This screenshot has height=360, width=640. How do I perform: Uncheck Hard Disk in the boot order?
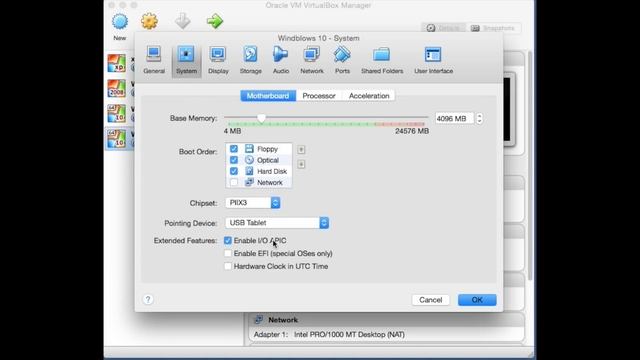(x=233, y=171)
